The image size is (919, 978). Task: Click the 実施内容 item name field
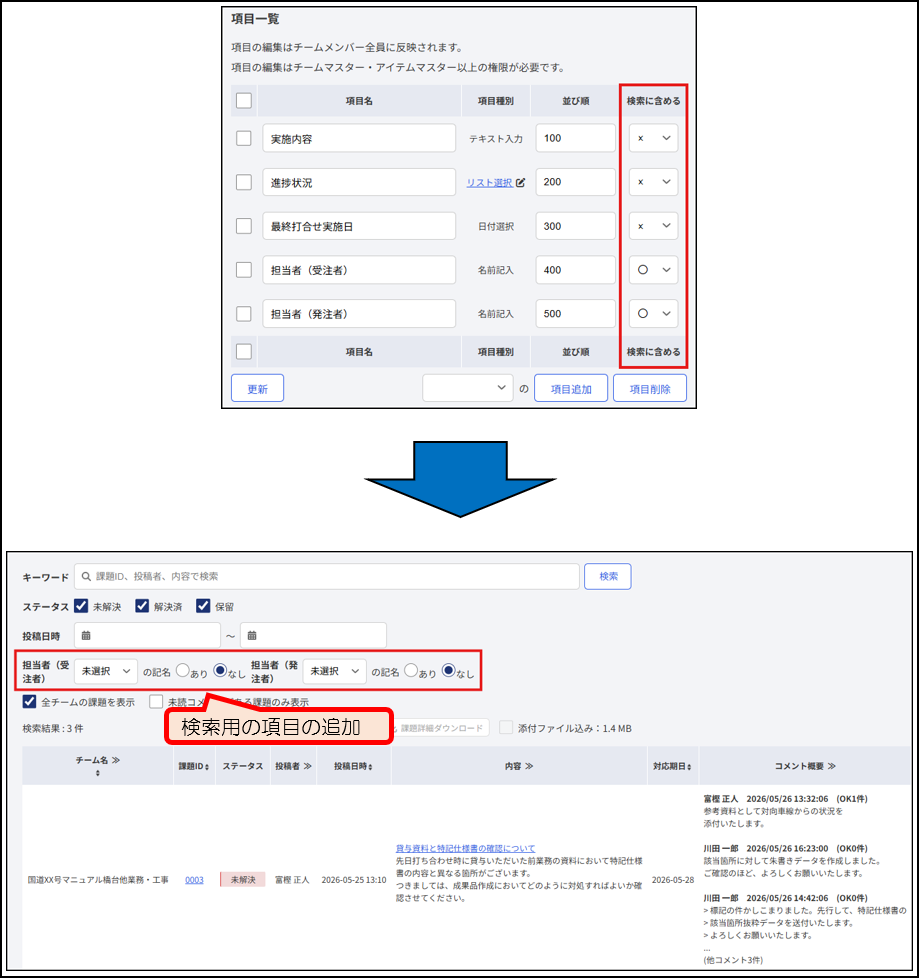point(359,138)
